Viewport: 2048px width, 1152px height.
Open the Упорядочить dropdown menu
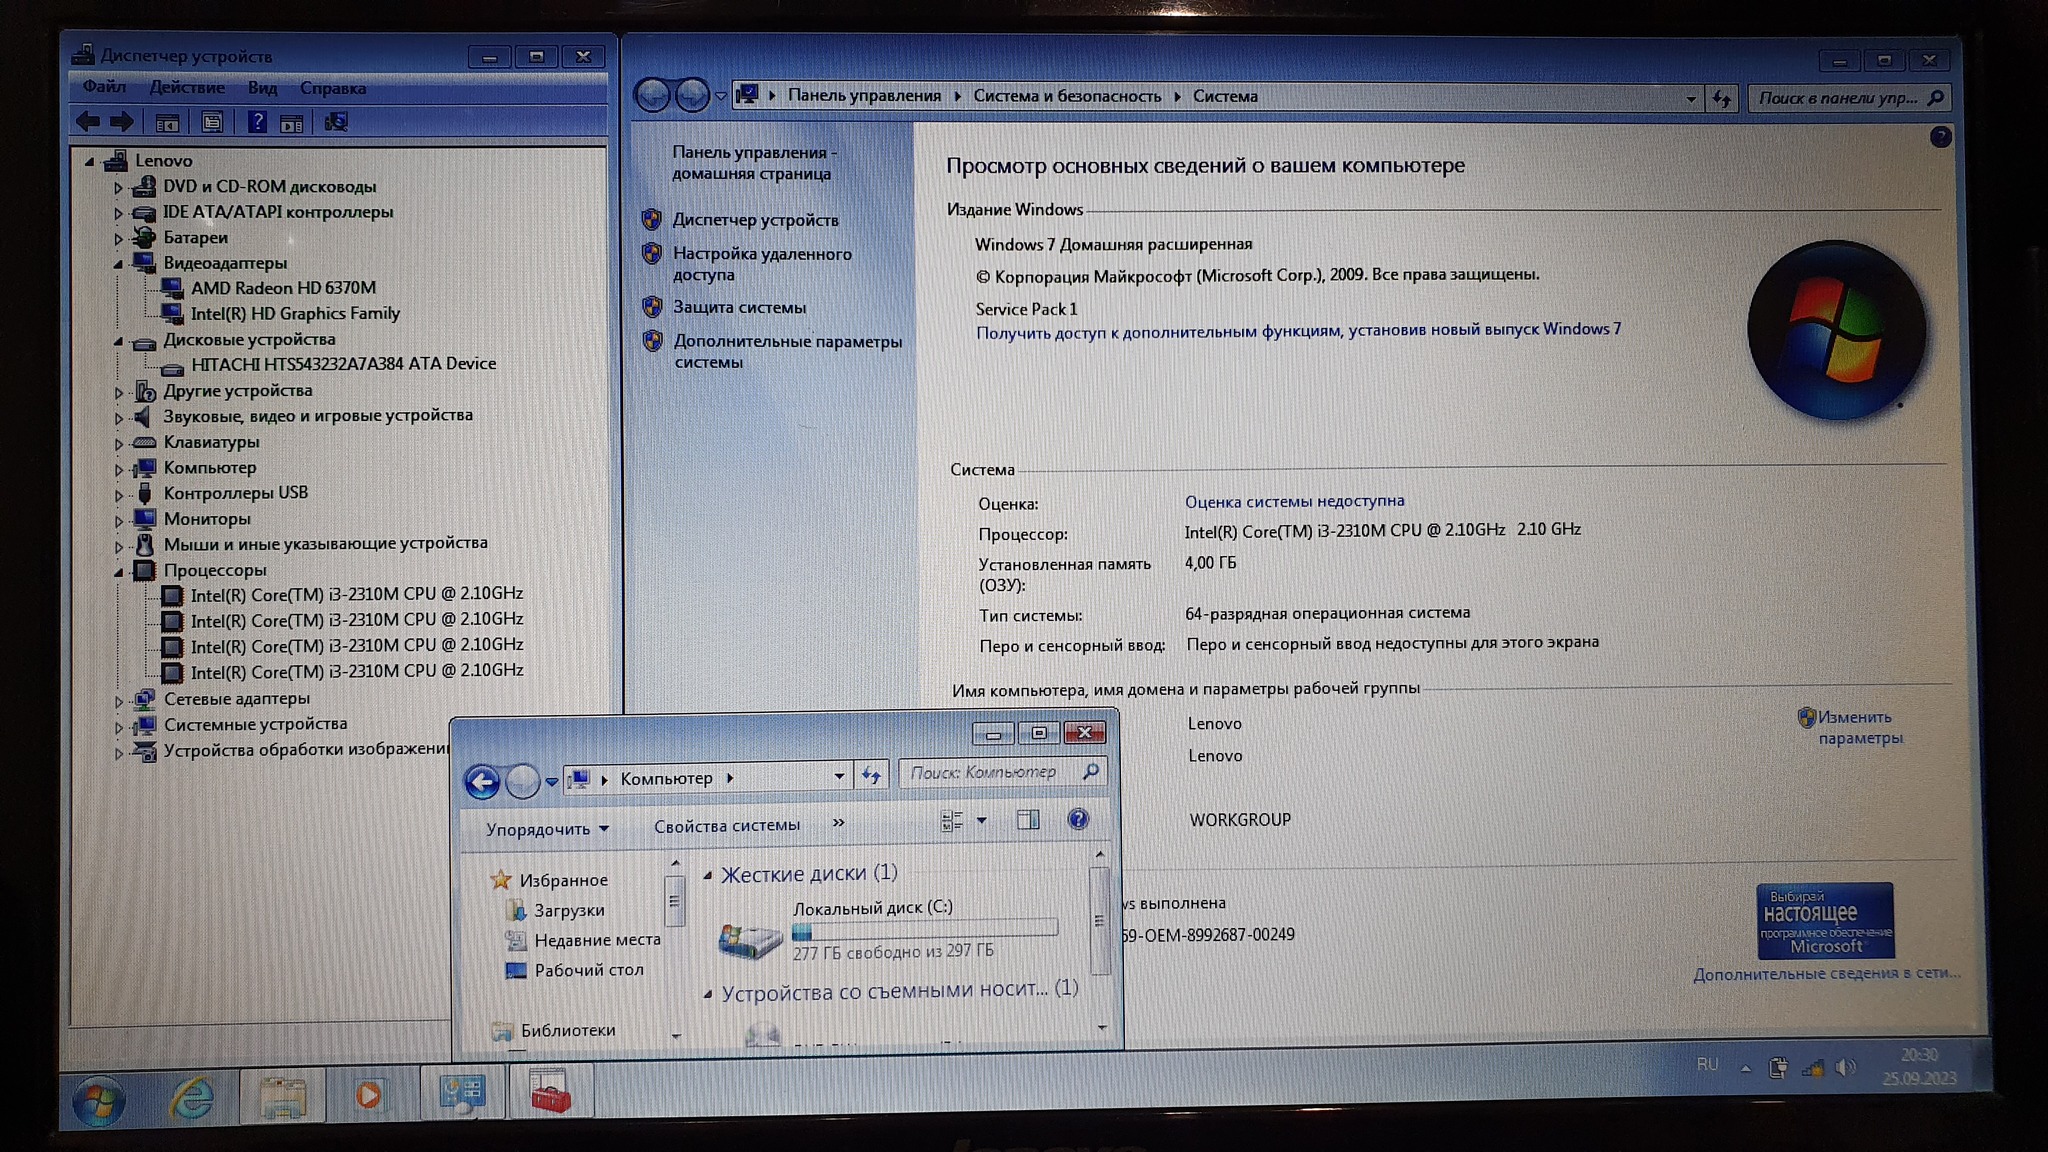(x=547, y=829)
